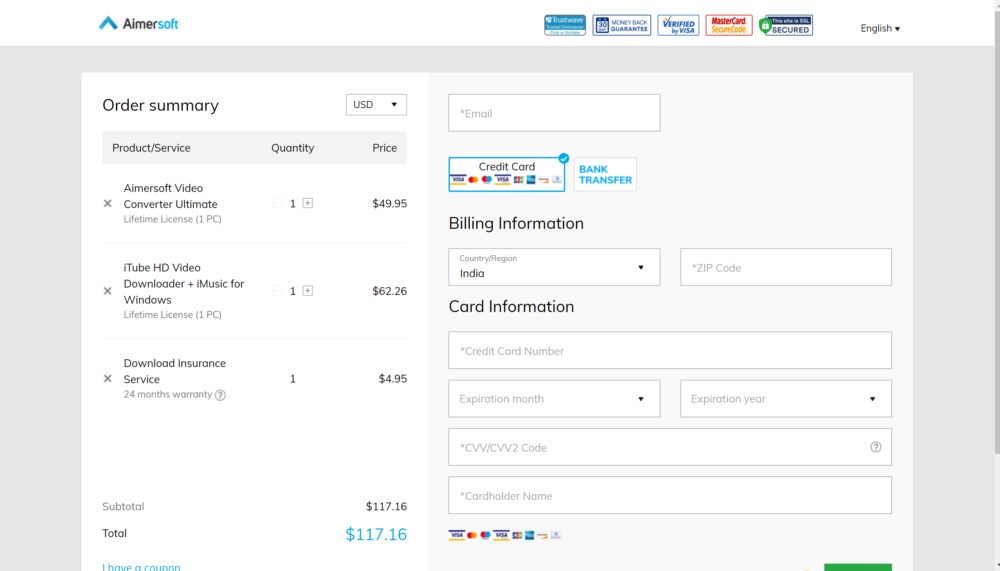Click the $49.95 price value
The image size is (1000, 571).
click(390, 204)
